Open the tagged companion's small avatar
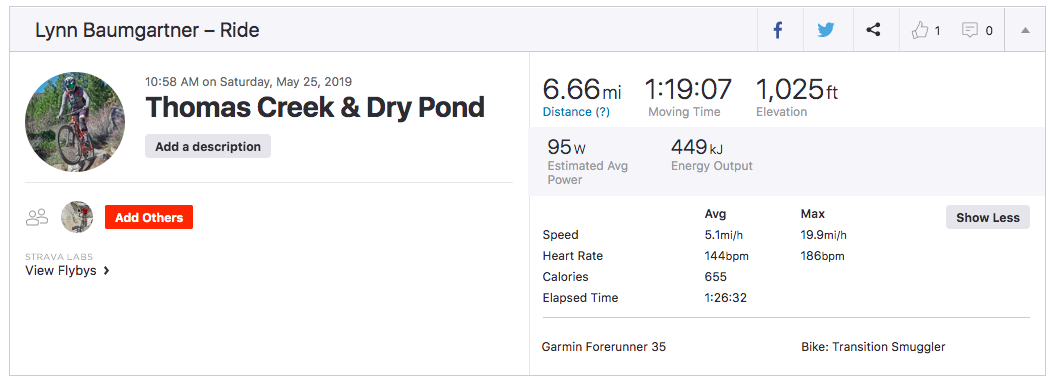 (x=77, y=217)
